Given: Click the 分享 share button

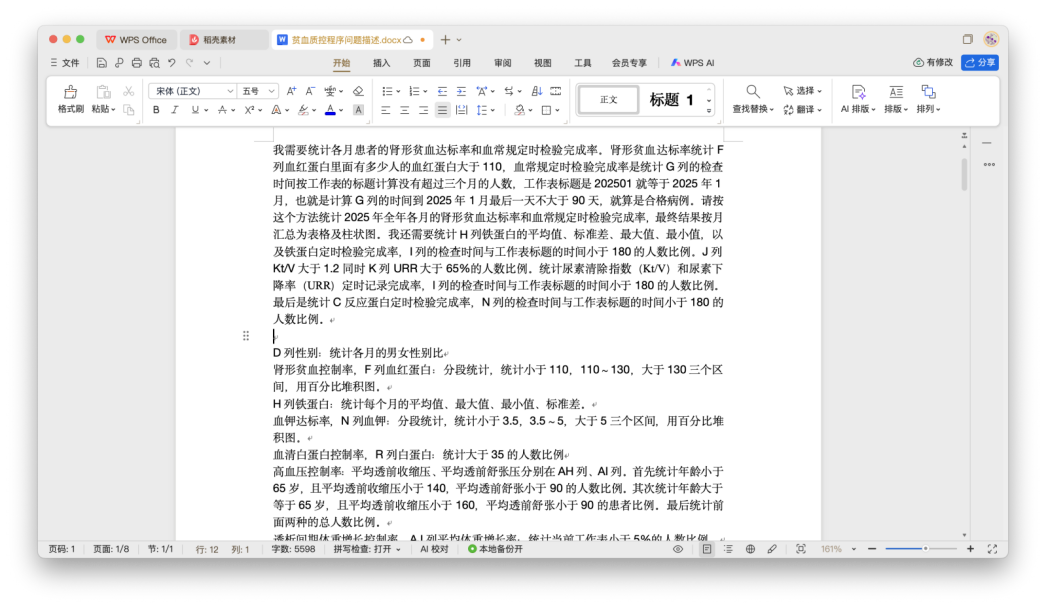Looking at the screenshot, I should point(980,62).
